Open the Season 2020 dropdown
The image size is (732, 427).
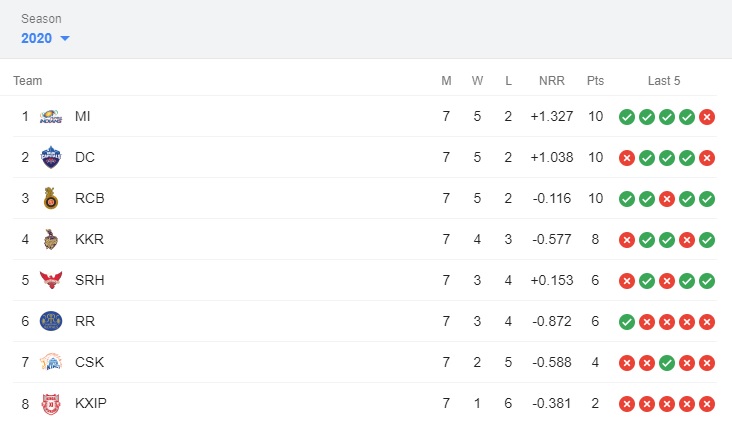coord(45,38)
